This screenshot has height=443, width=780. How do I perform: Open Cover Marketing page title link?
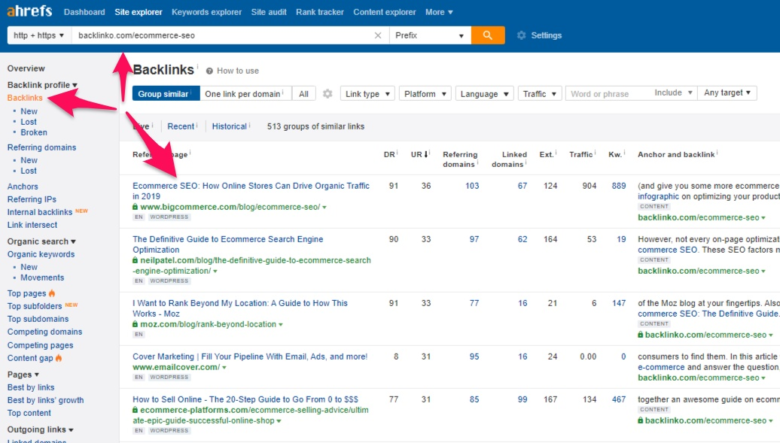[250, 356]
